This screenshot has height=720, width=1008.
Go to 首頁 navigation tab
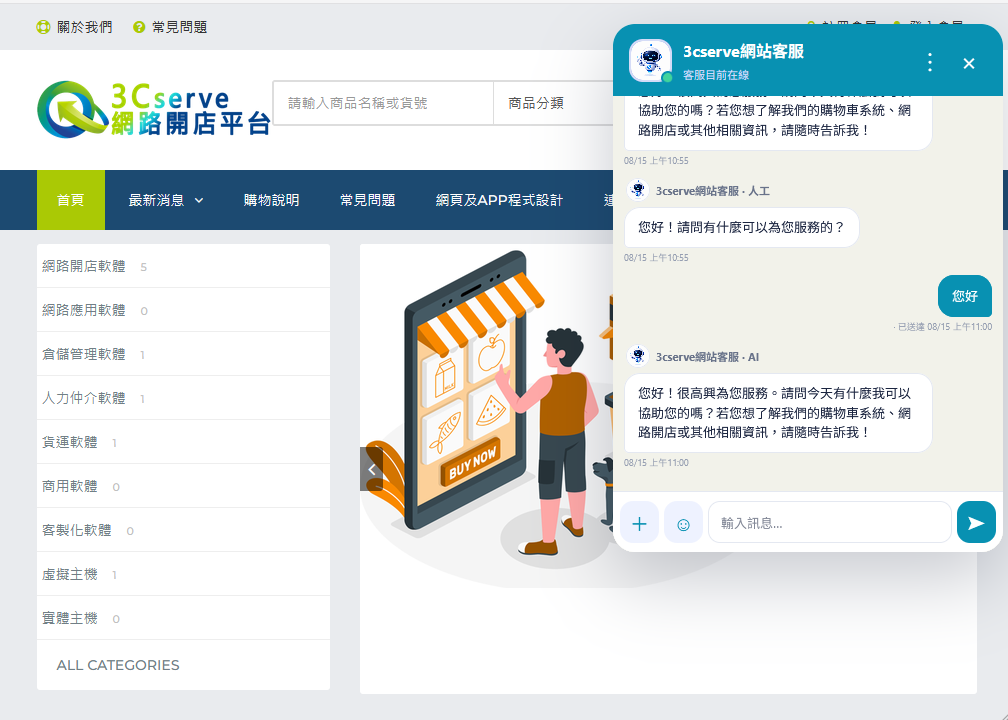click(71, 200)
